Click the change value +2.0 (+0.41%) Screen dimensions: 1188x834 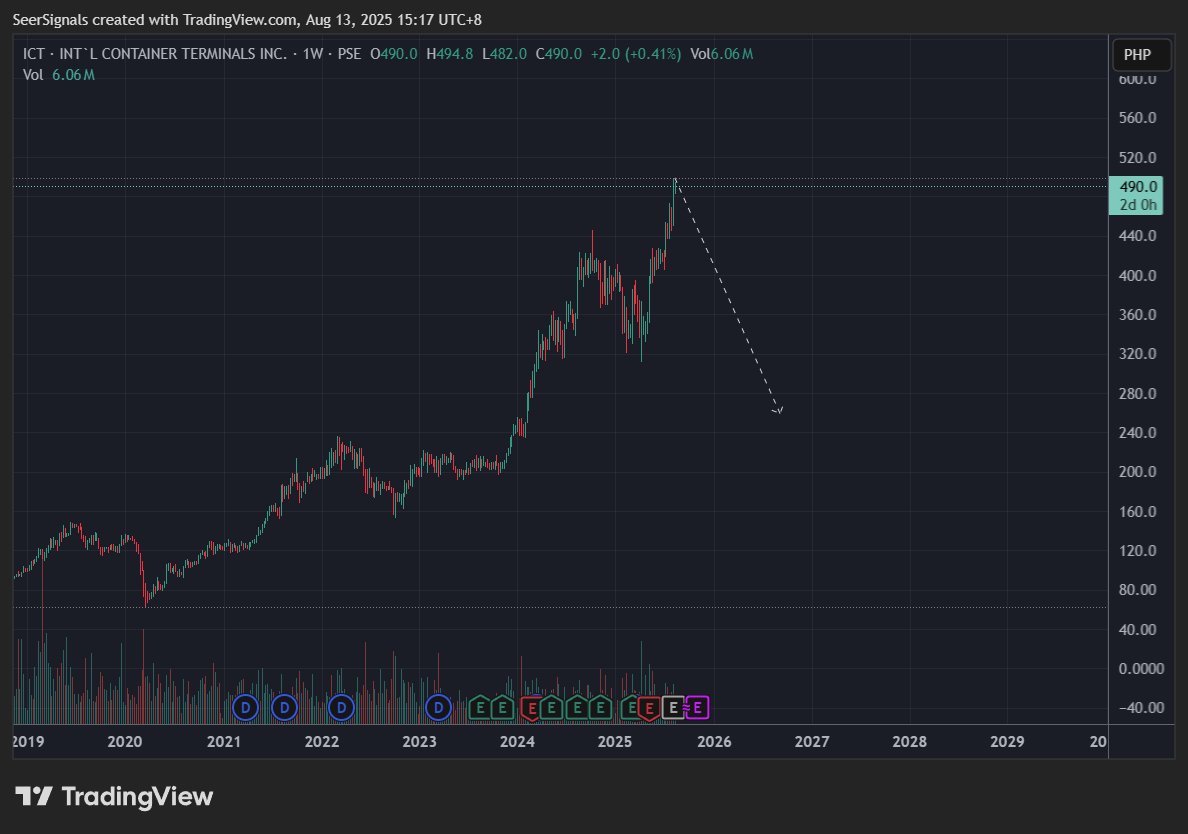[x=636, y=54]
